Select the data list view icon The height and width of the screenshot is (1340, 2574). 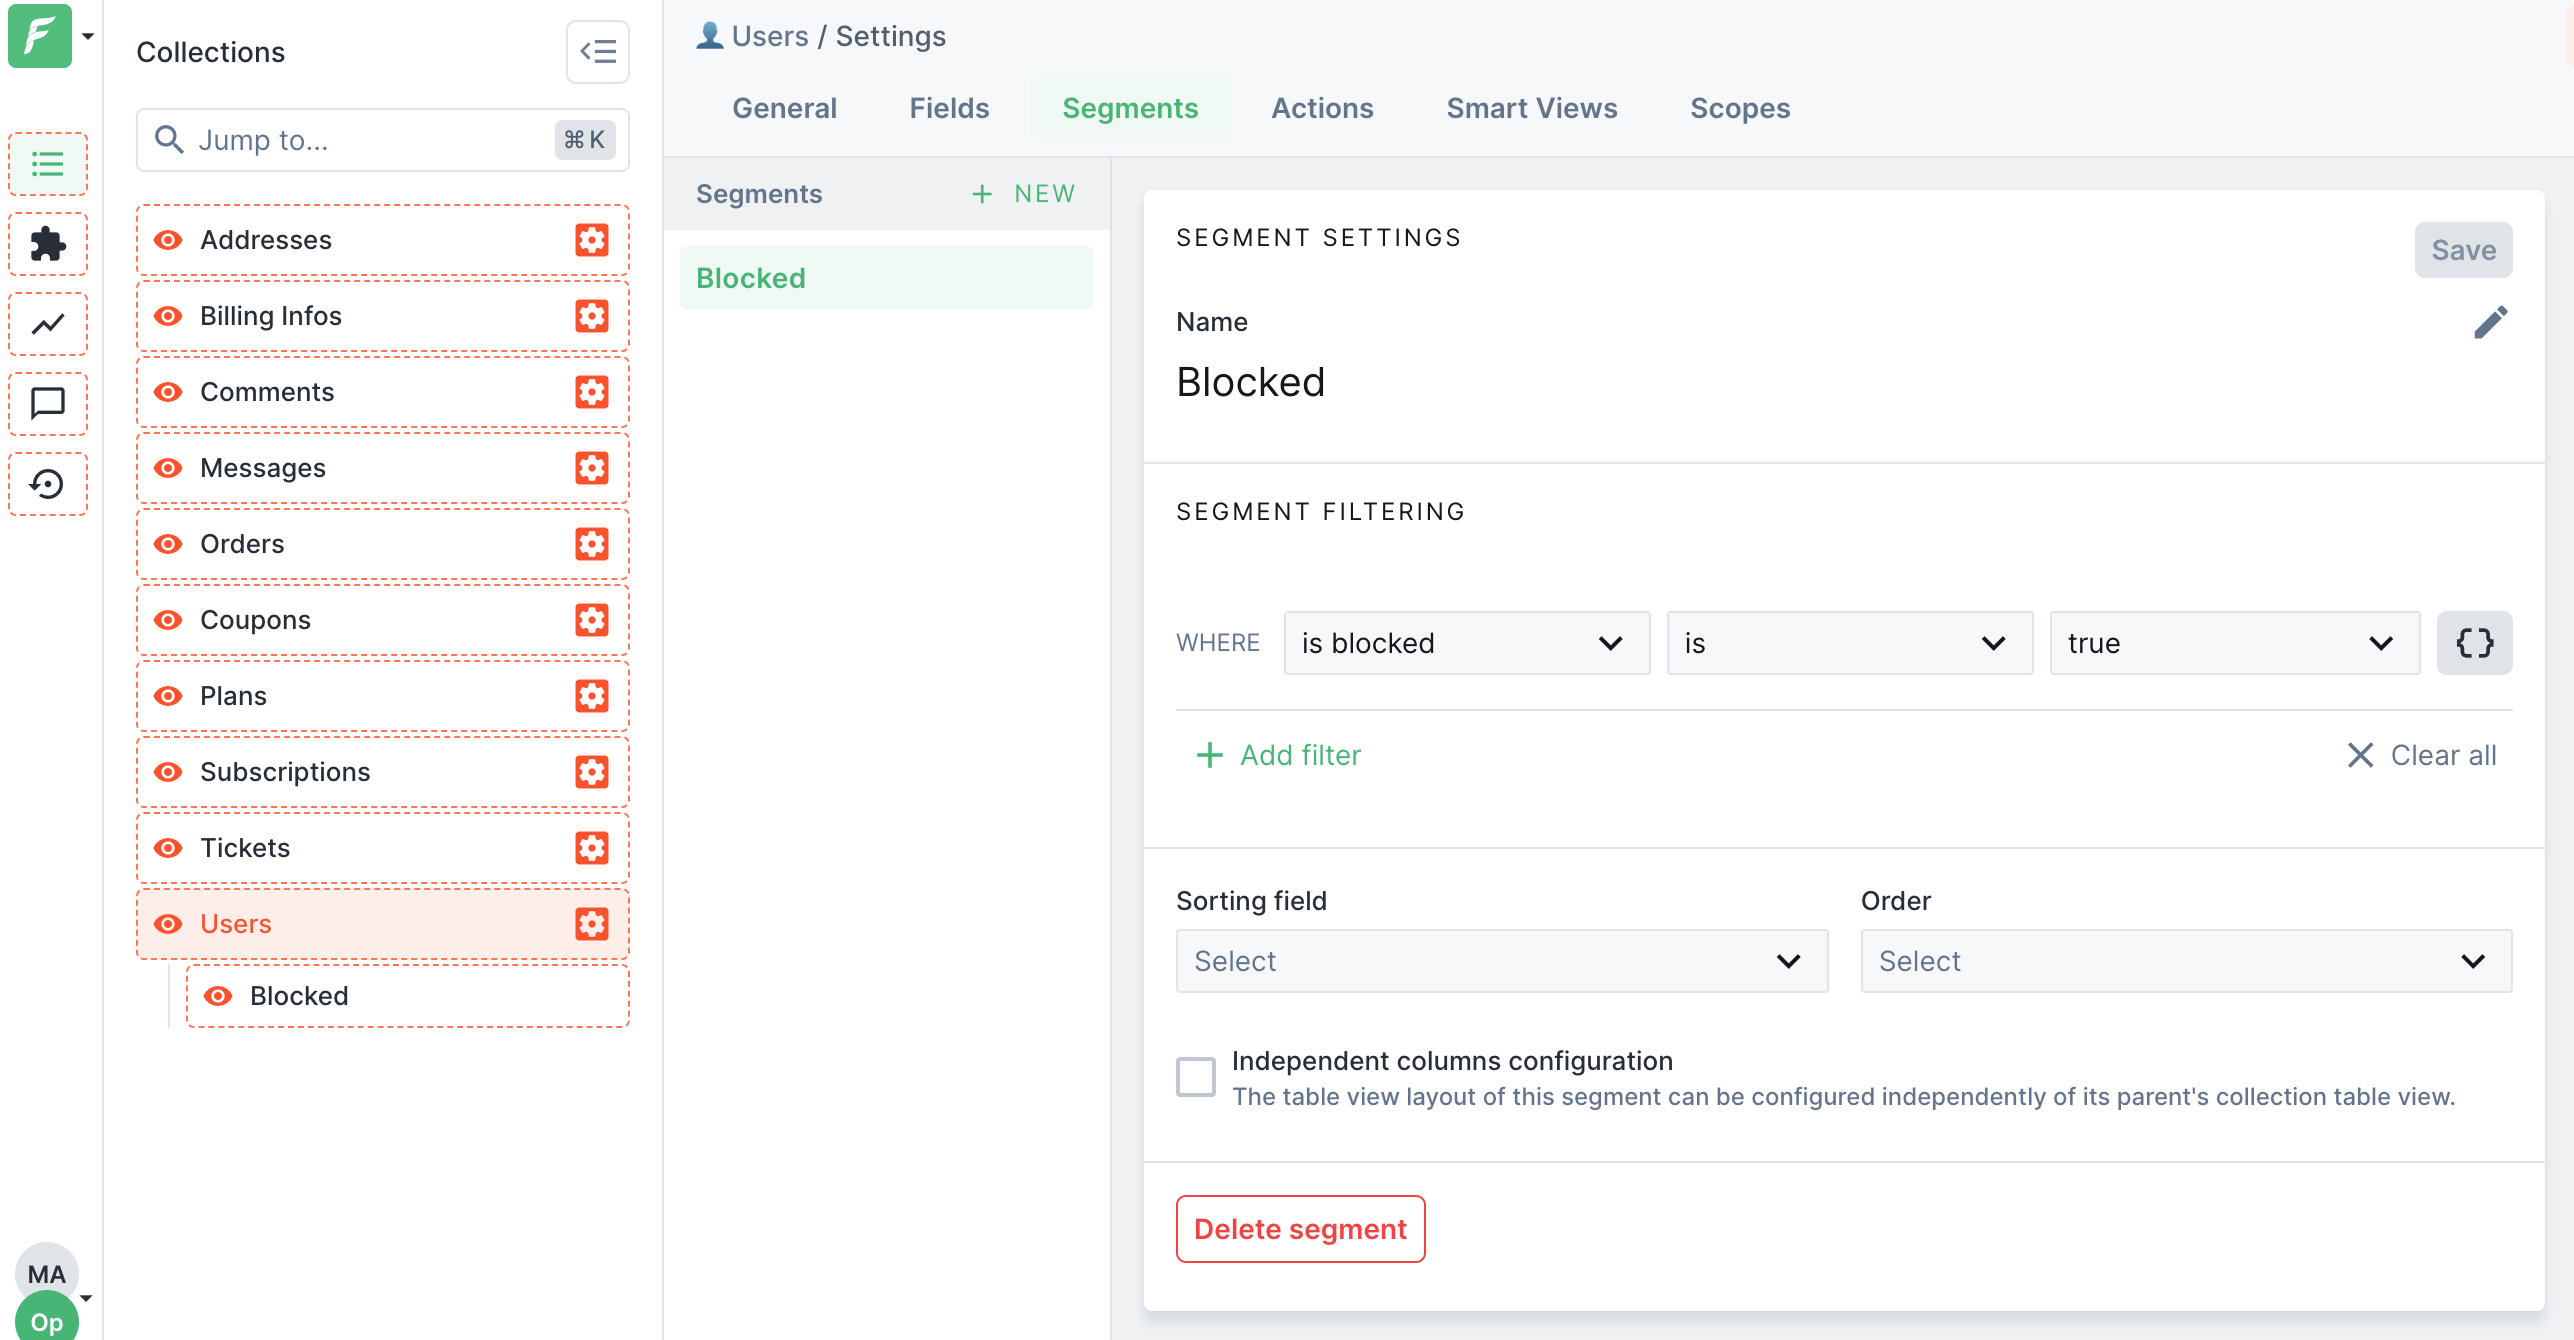click(x=47, y=164)
